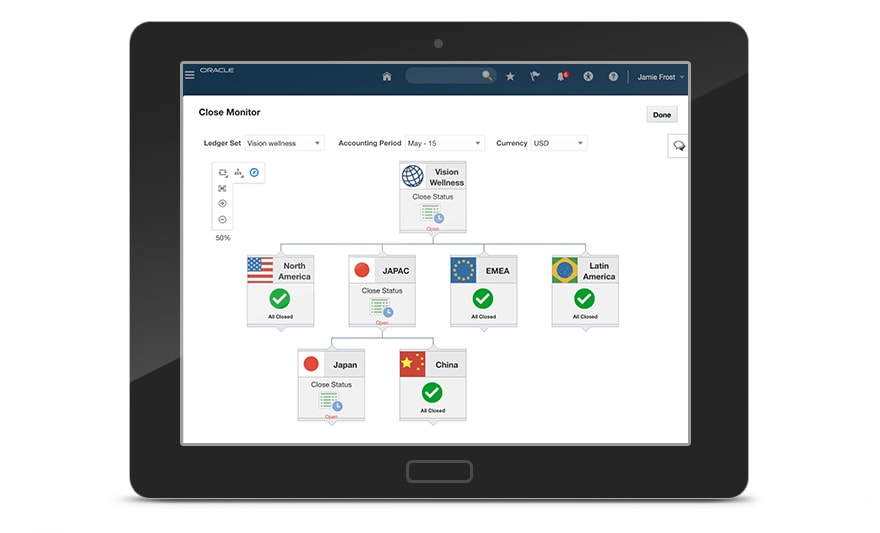Click the Latin America Brazil flag

point(565,270)
